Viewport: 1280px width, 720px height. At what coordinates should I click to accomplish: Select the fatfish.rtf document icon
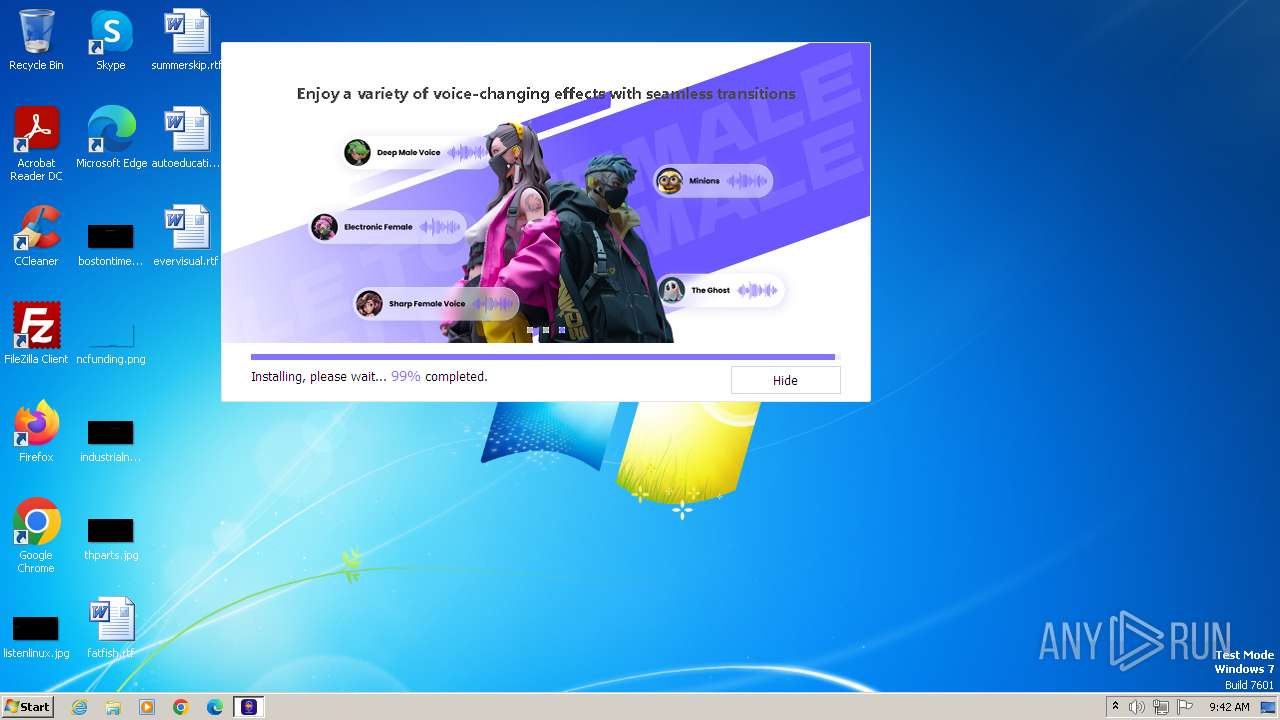pos(111,628)
